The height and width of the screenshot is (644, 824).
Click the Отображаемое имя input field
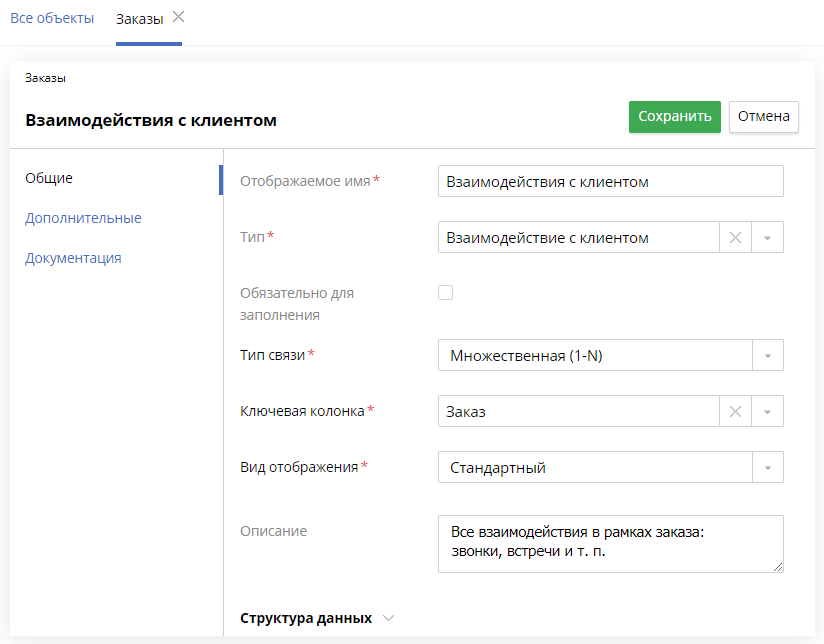pos(610,181)
